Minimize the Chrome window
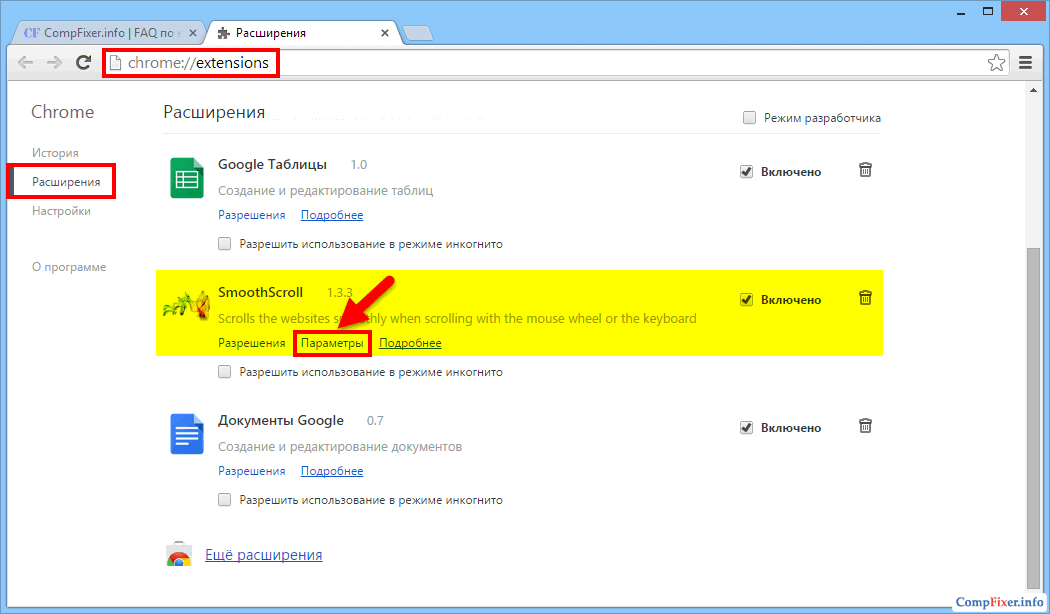The width and height of the screenshot is (1050, 614). tap(961, 12)
